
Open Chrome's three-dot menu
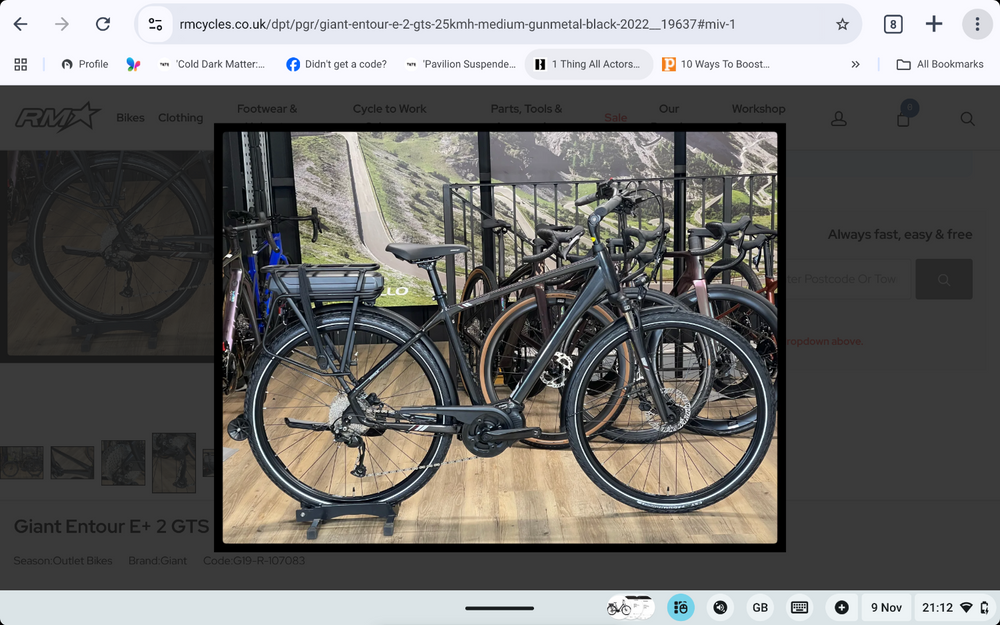click(x=977, y=23)
